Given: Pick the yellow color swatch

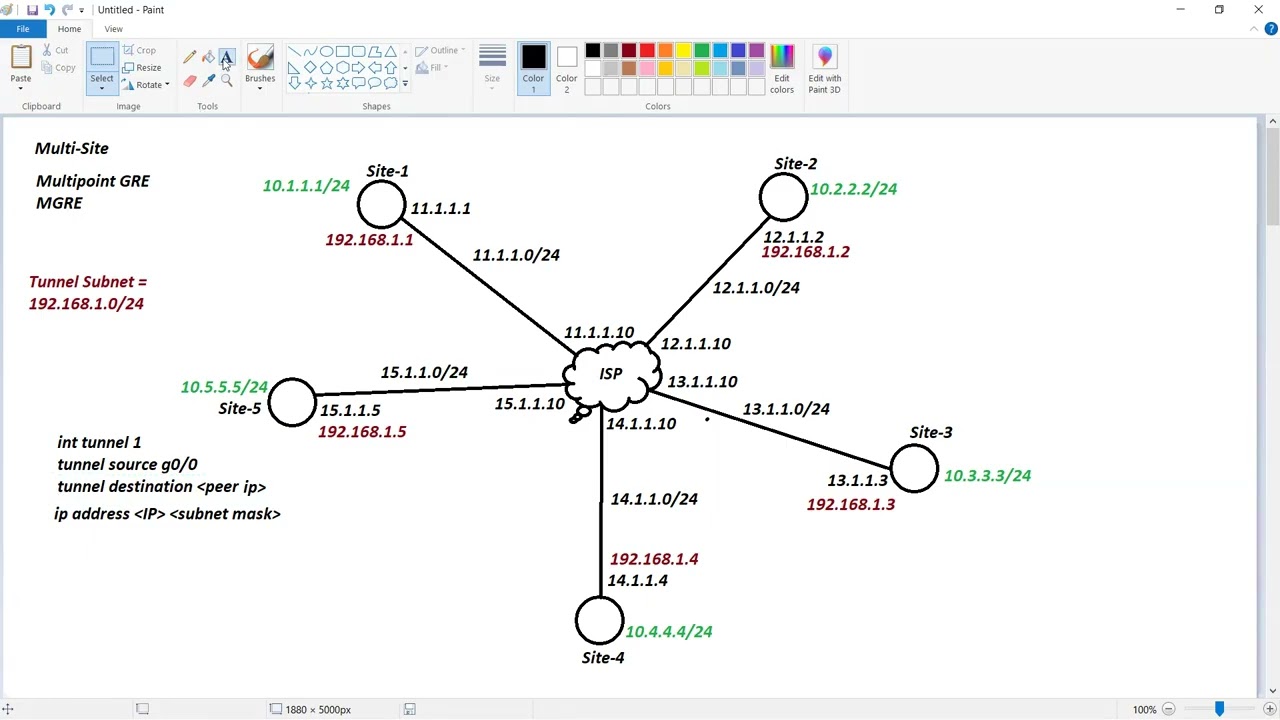Looking at the screenshot, I should (x=683, y=50).
